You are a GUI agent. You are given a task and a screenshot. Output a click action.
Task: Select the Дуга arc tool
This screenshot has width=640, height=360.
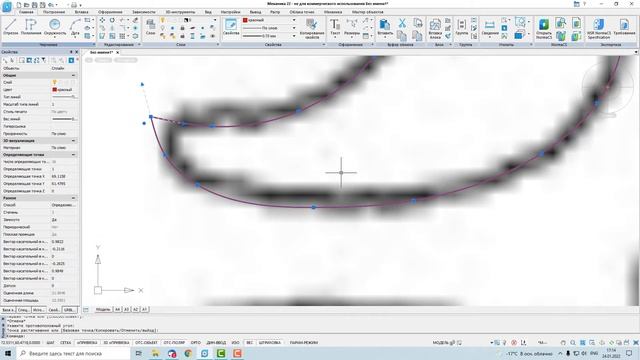click(75, 27)
